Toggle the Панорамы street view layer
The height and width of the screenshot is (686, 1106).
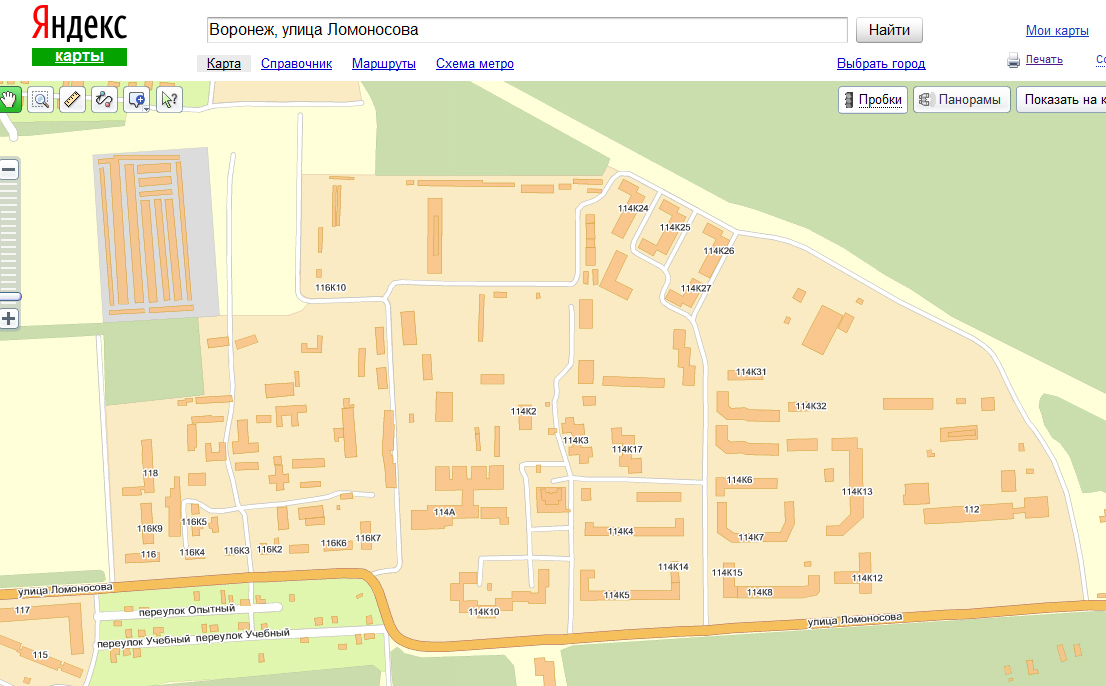point(962,100)
